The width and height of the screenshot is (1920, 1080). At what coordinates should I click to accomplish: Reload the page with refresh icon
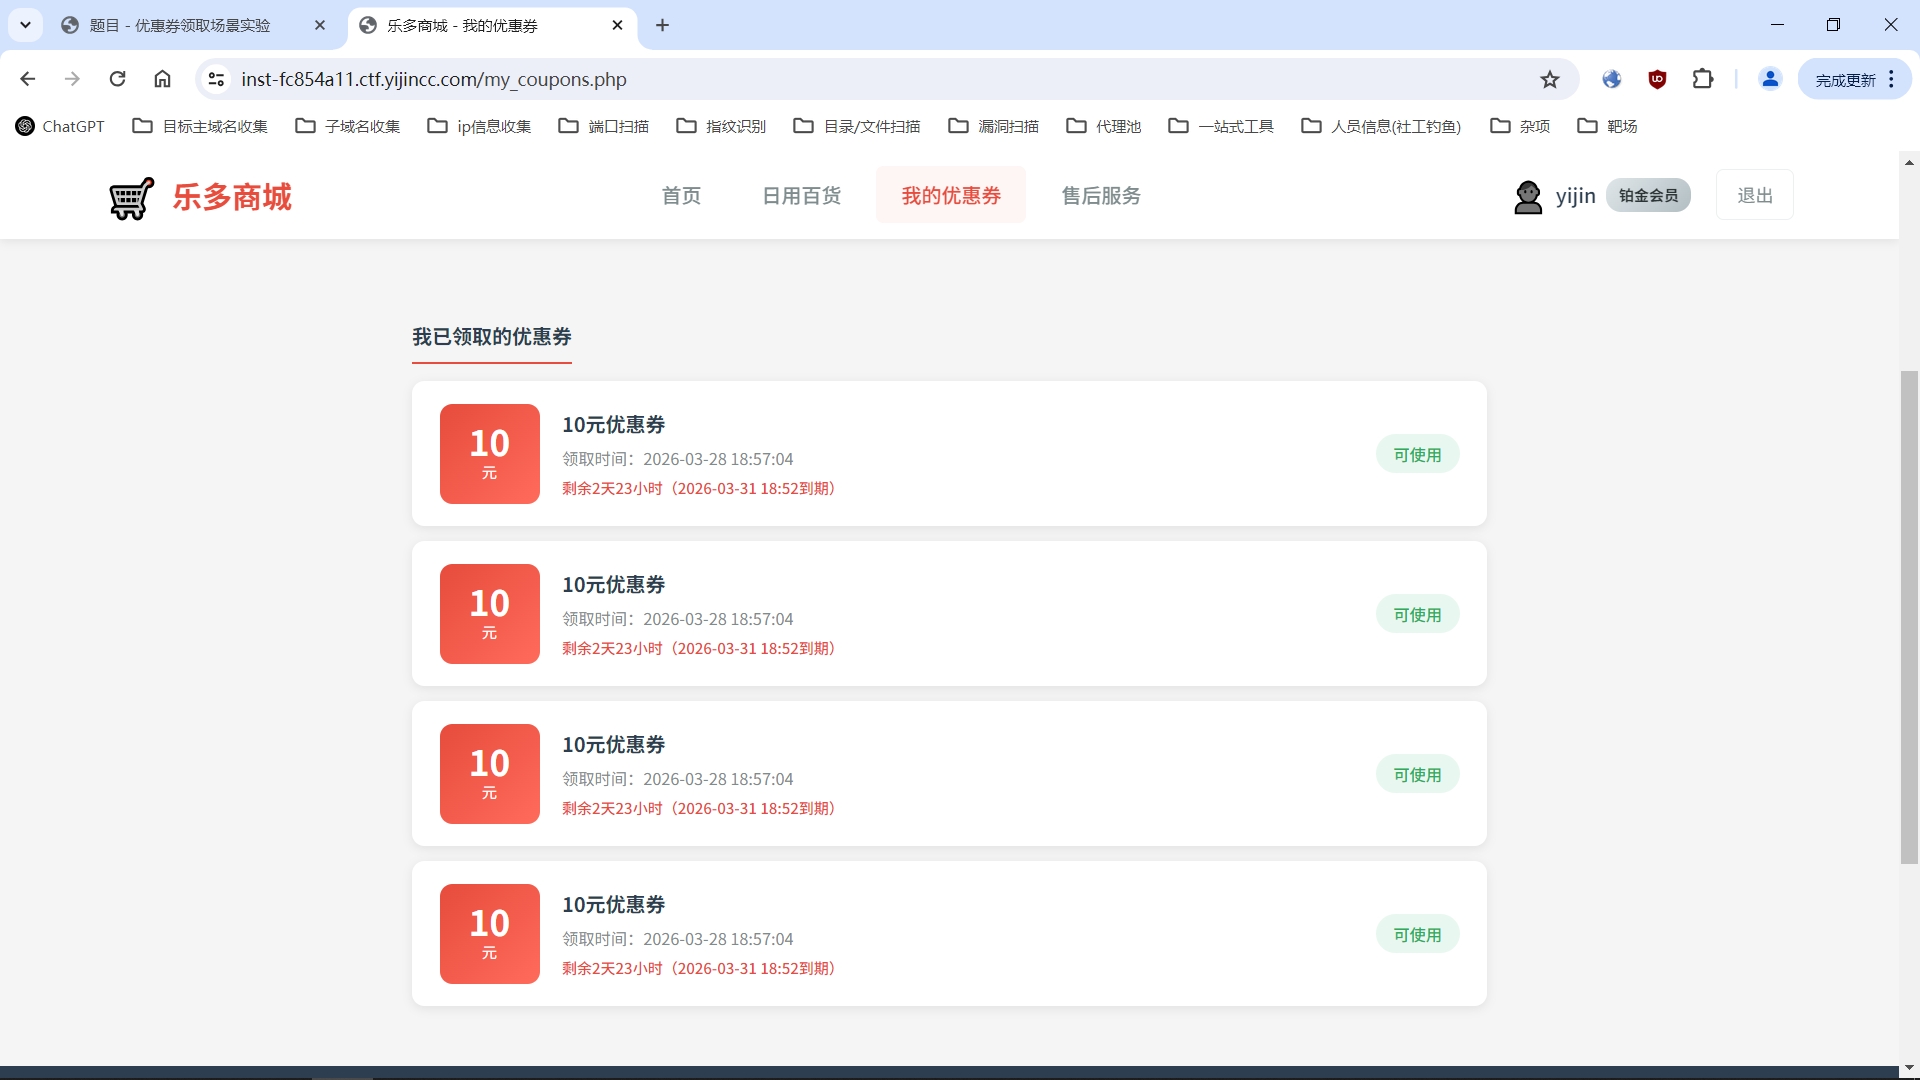(x=117, y=79)
